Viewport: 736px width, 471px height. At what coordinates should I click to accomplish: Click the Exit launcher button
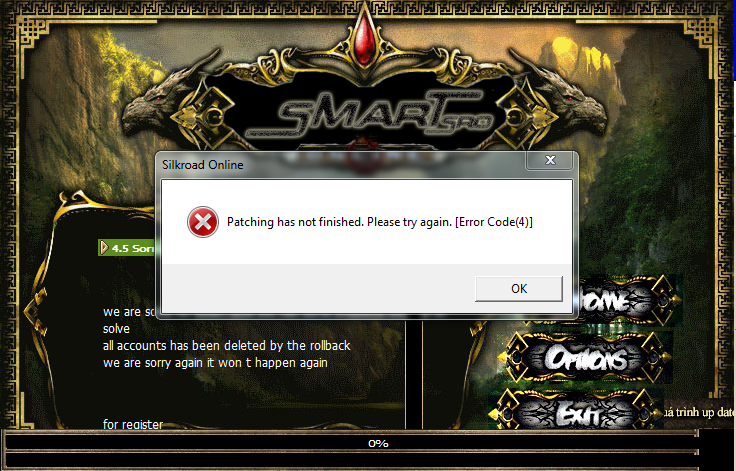click(579, 411)
